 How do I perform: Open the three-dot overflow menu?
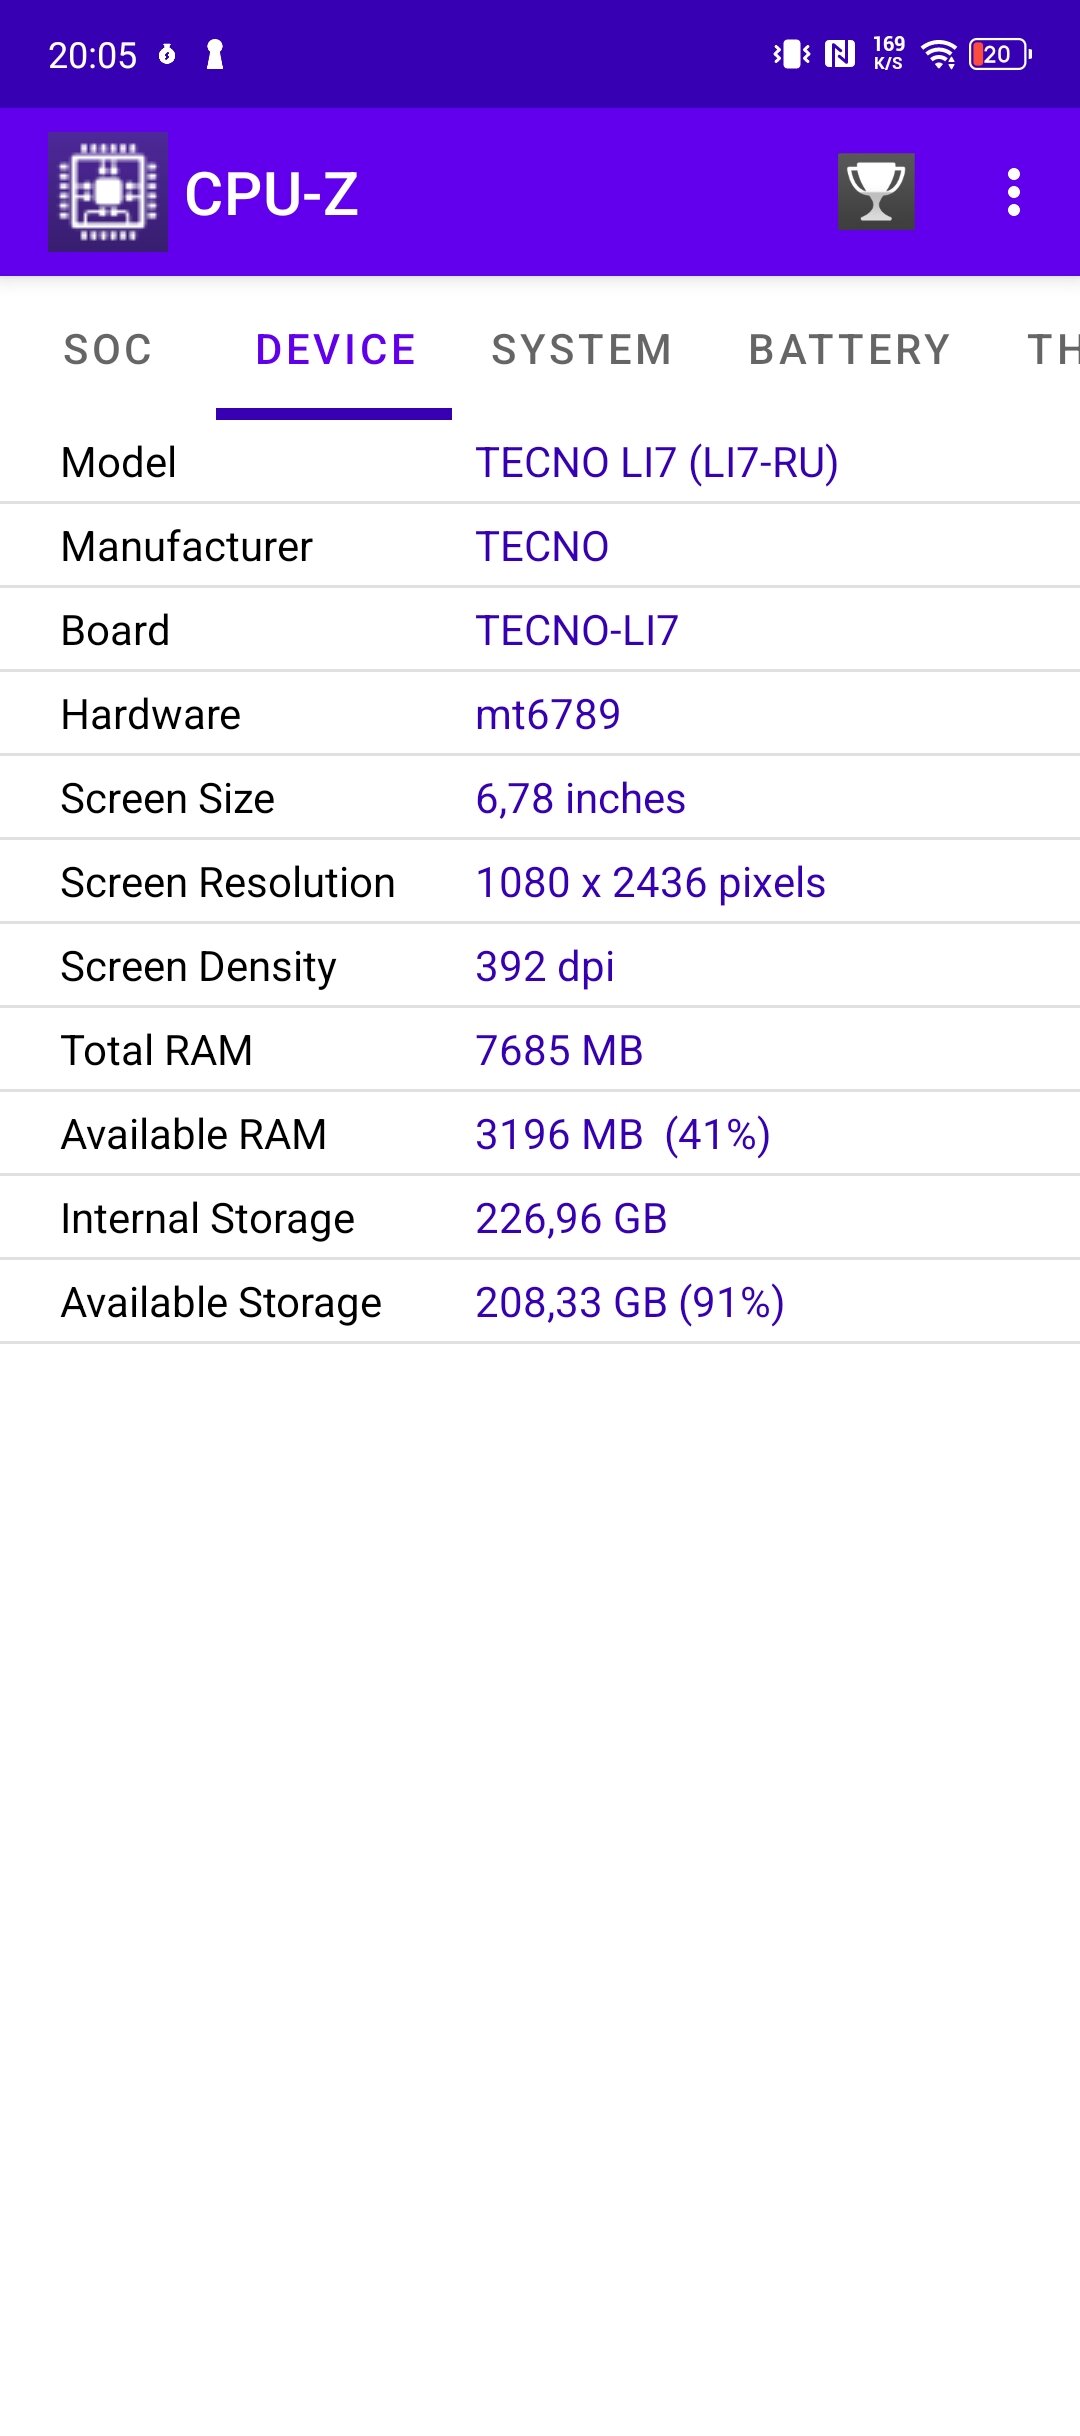[x=1014, y=192]
